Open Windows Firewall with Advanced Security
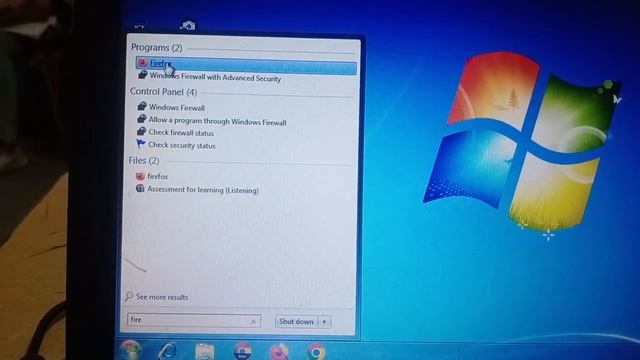The image size is (640, 360). pos(215,77)
